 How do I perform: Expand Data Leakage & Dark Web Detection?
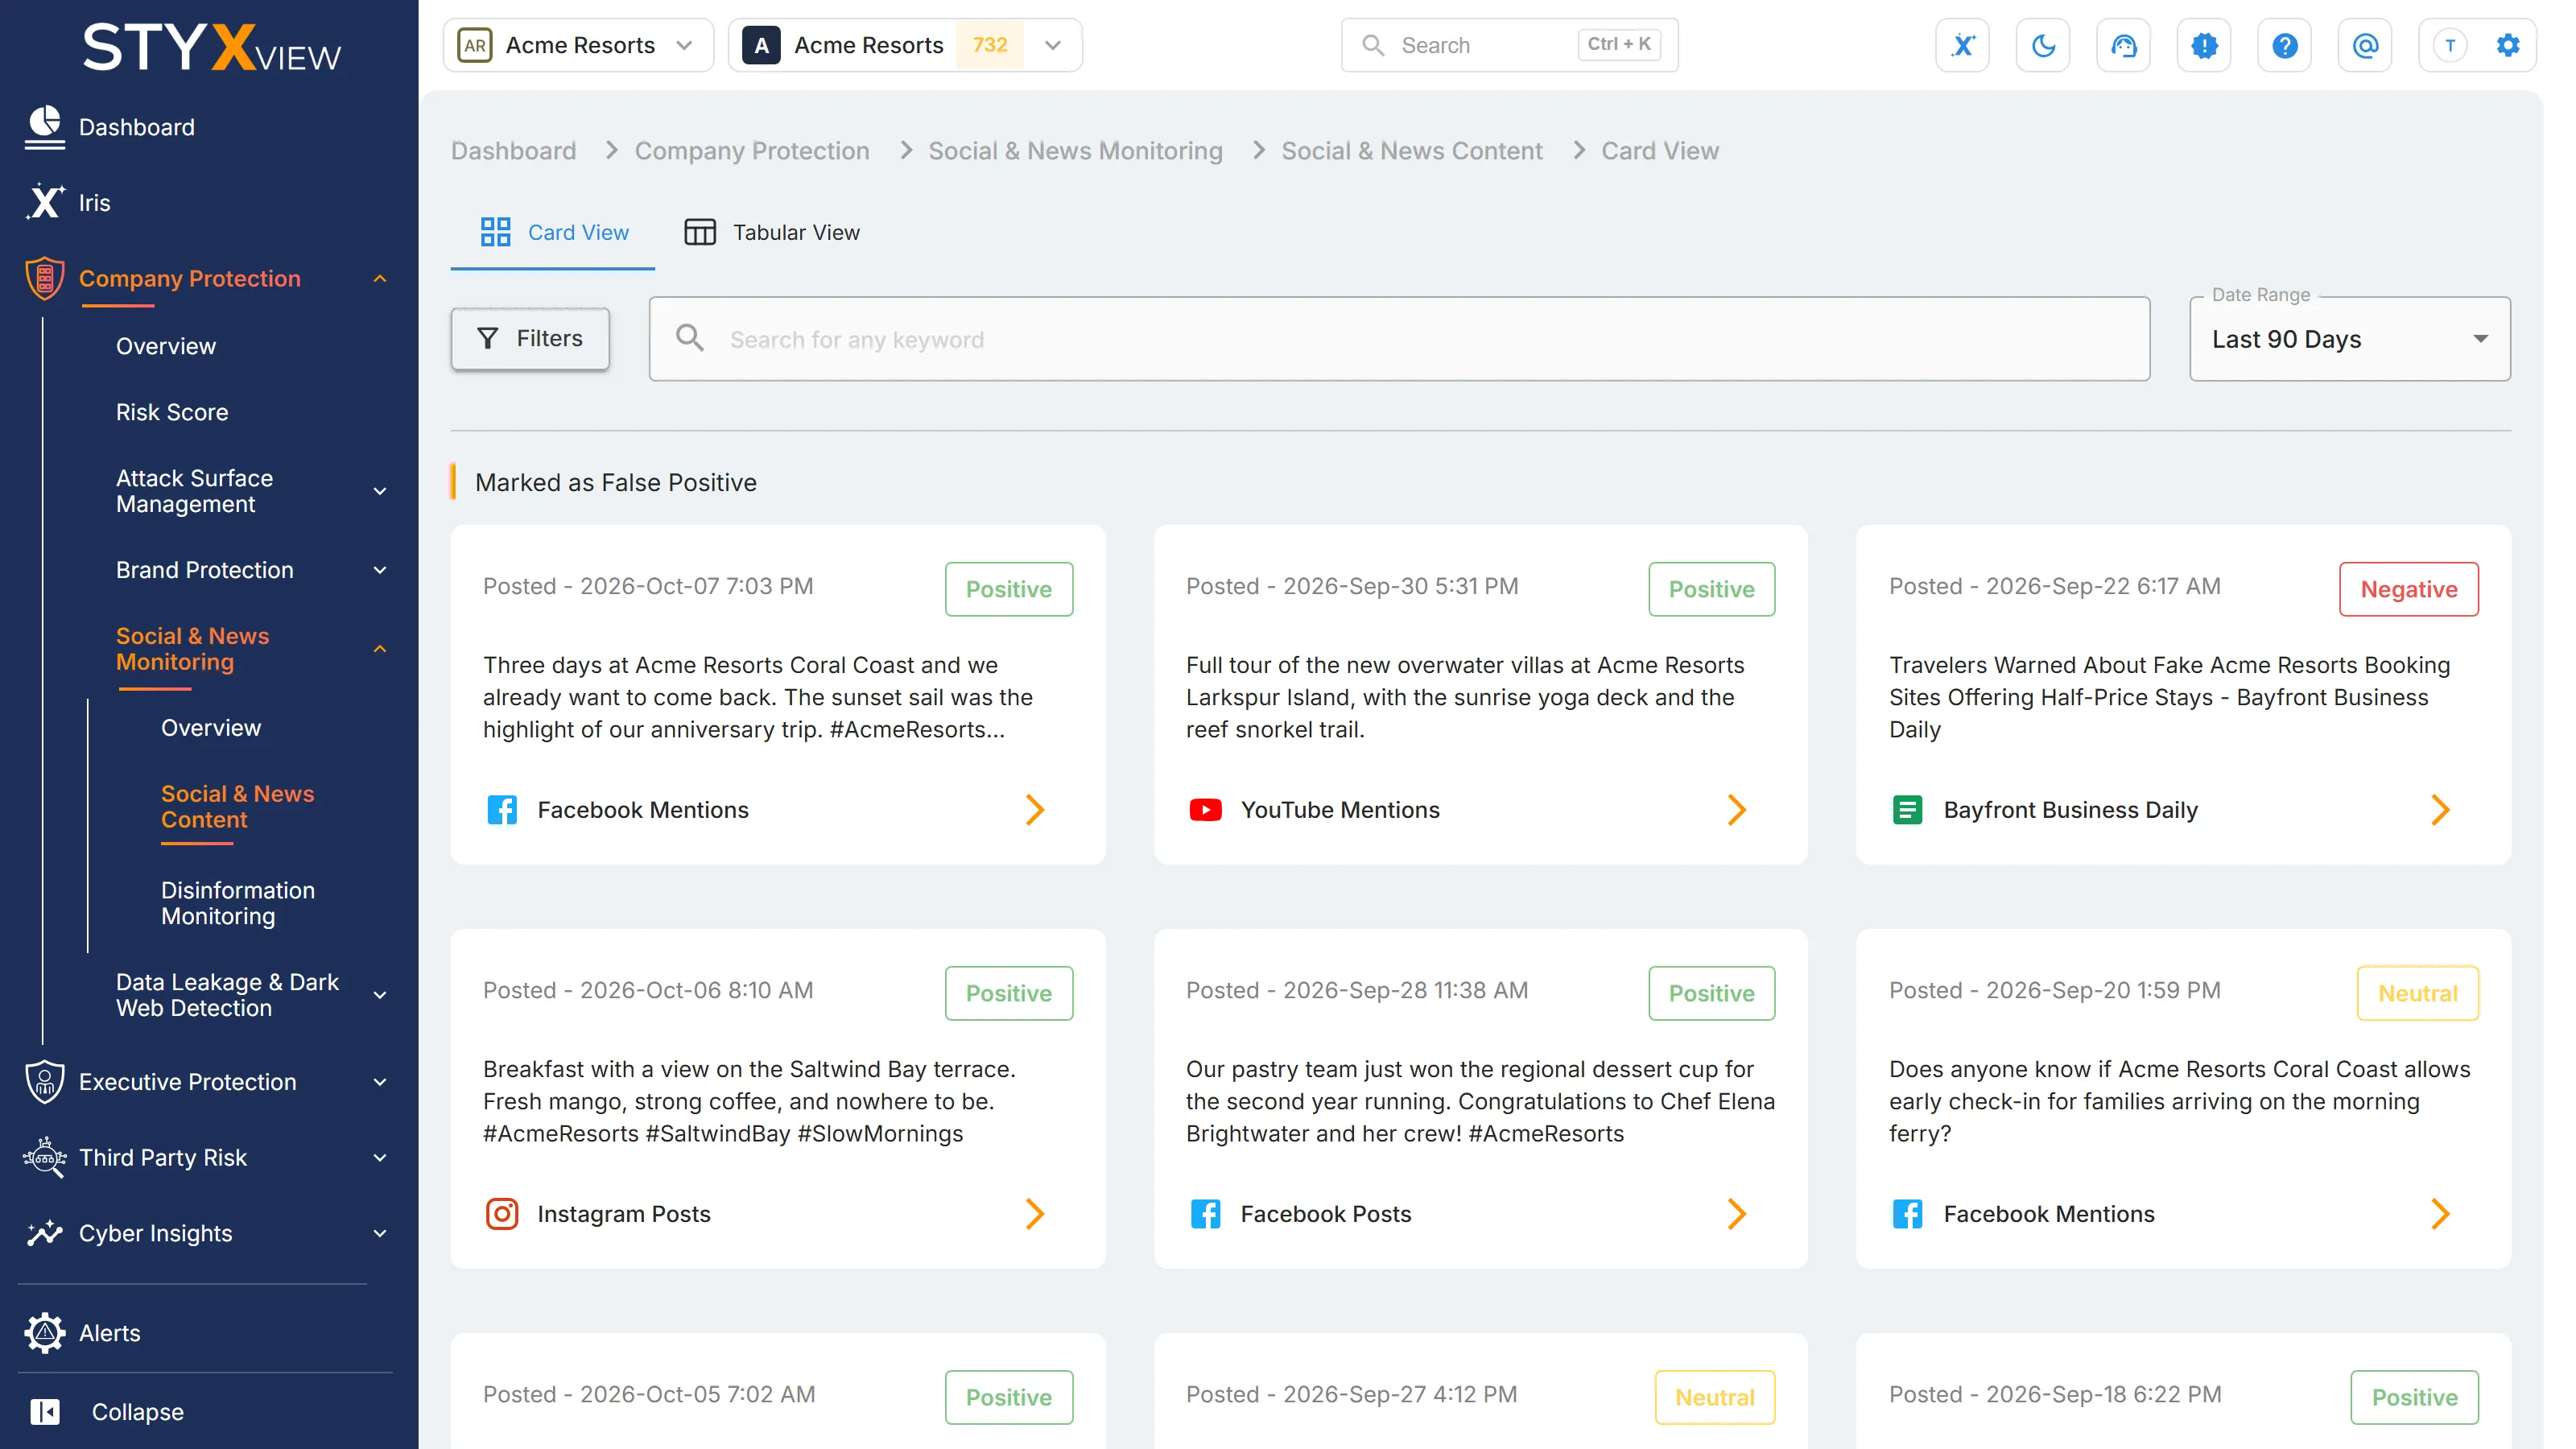[380, 995]
